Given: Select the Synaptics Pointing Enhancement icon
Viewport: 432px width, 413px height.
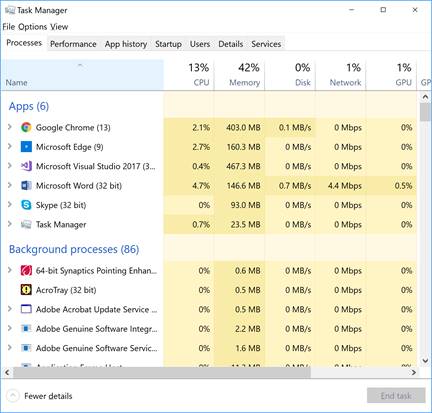Looking at the screenshot, I should 26,270.
